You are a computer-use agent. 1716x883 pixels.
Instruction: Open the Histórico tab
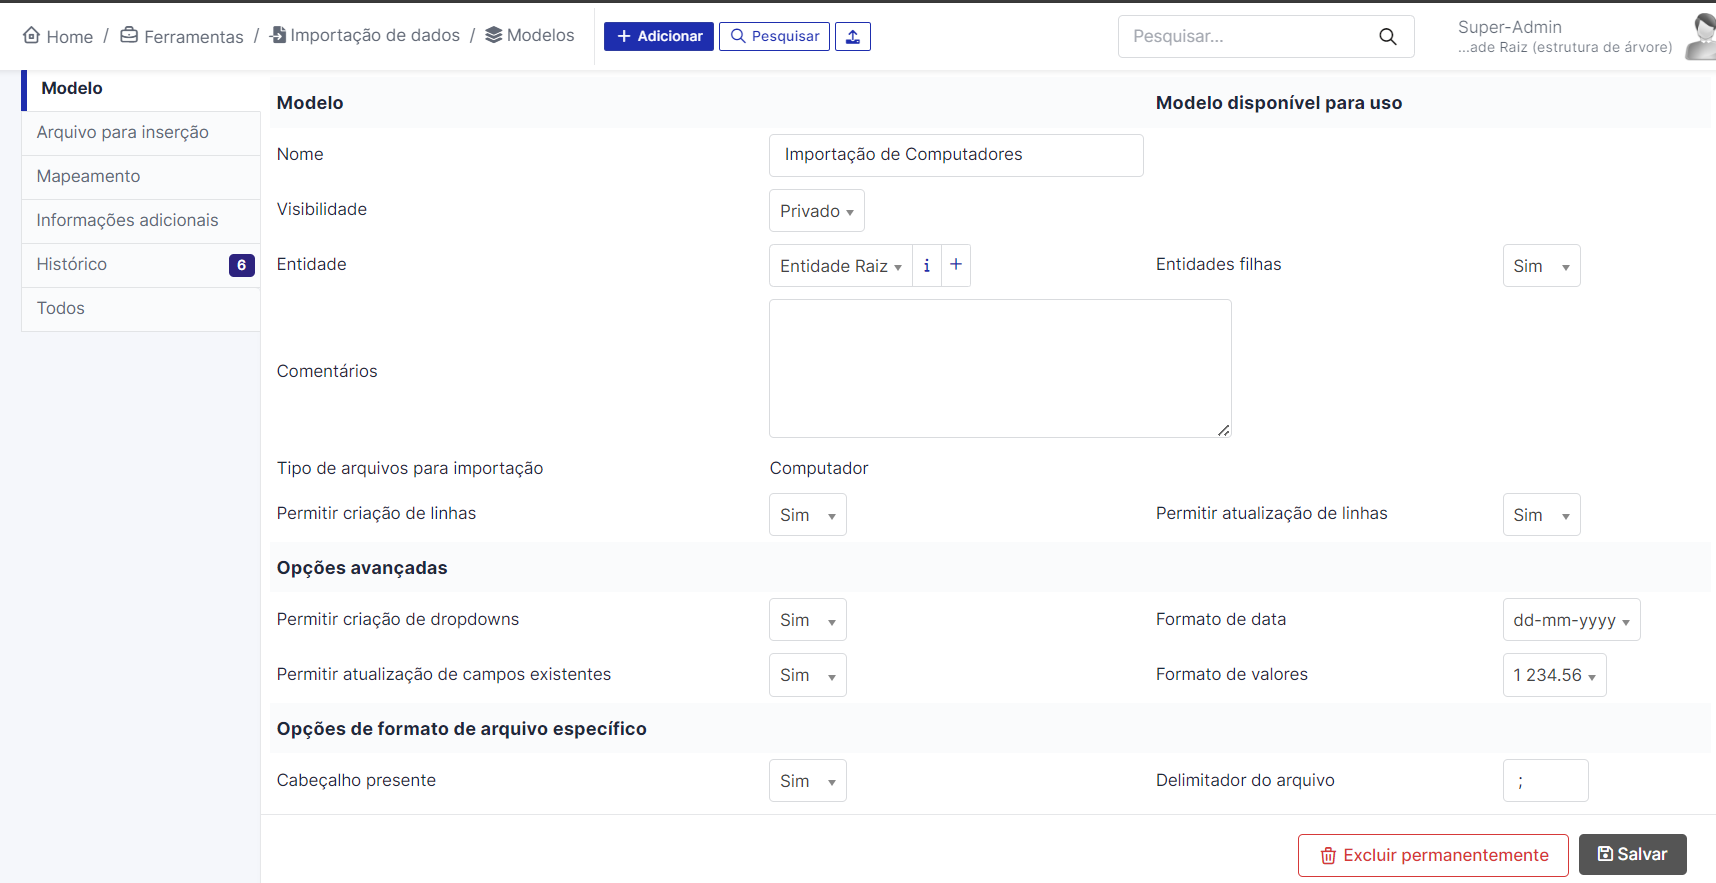coord(141,265)
